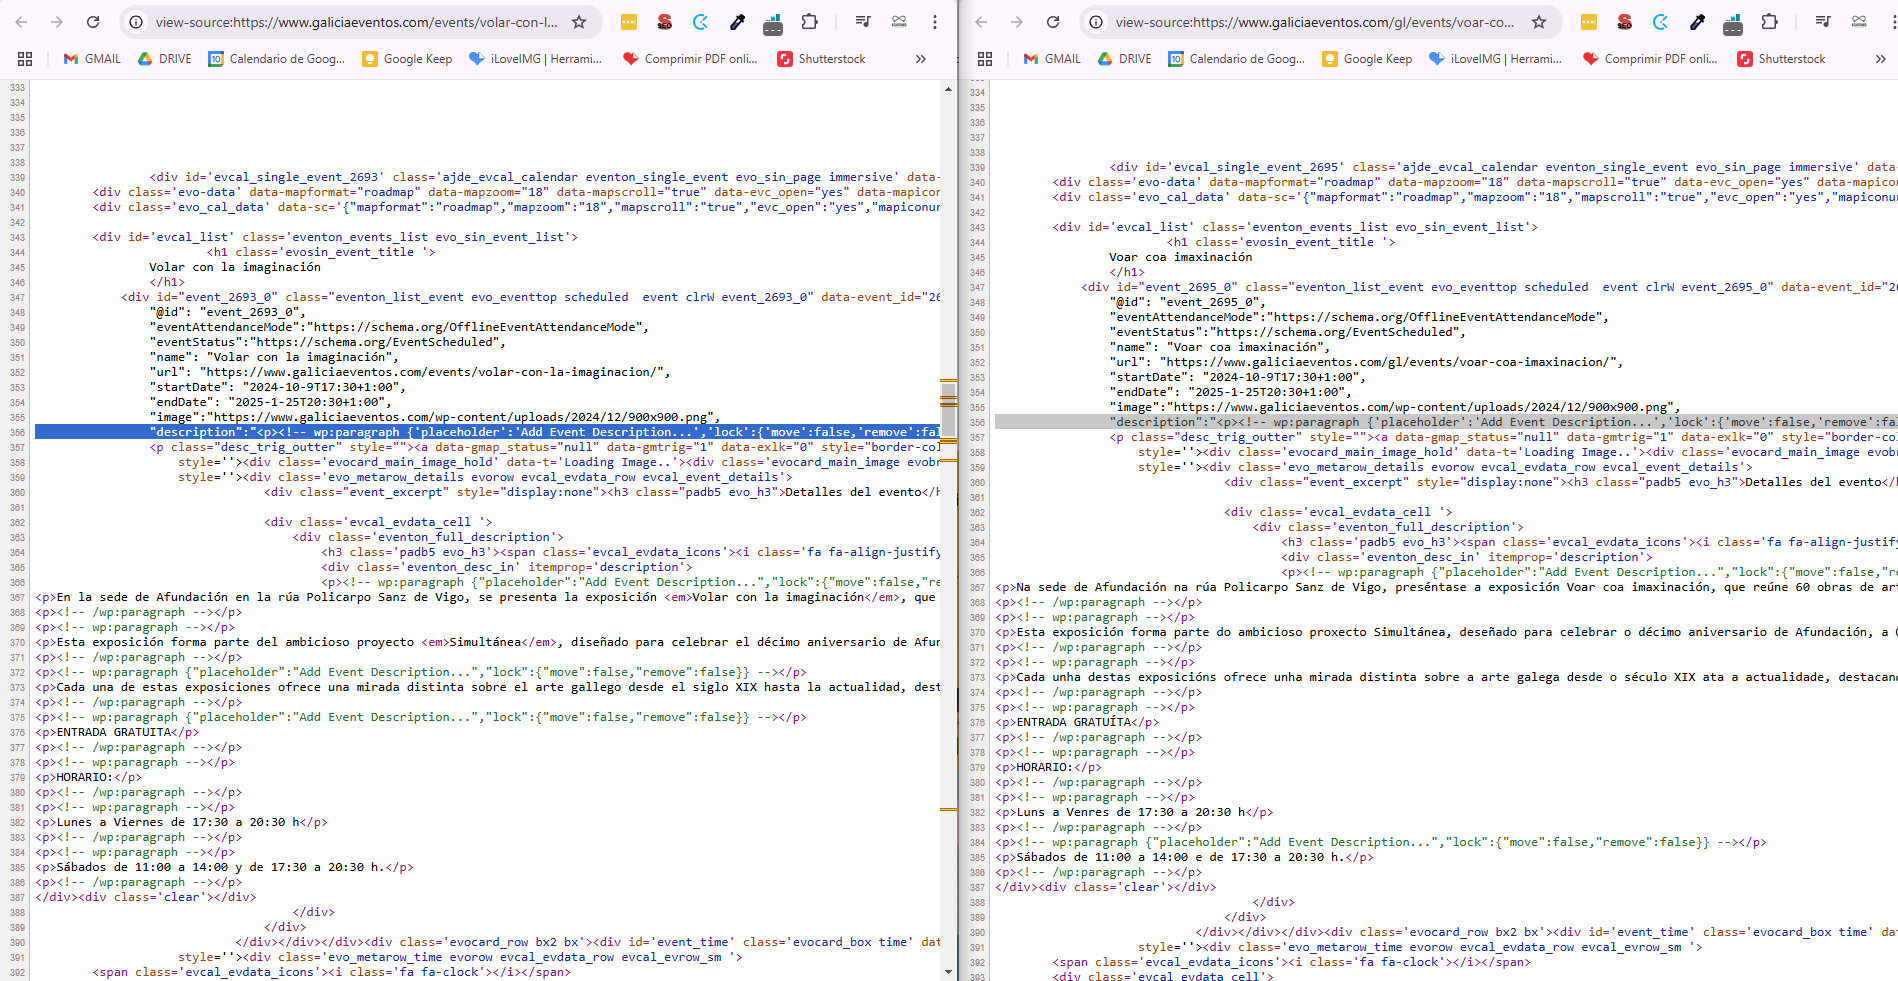The height and width of the screenshot is (981, 1898).
Task: Open Chrome three-dot menu in left window
Action: click(935, 22)
